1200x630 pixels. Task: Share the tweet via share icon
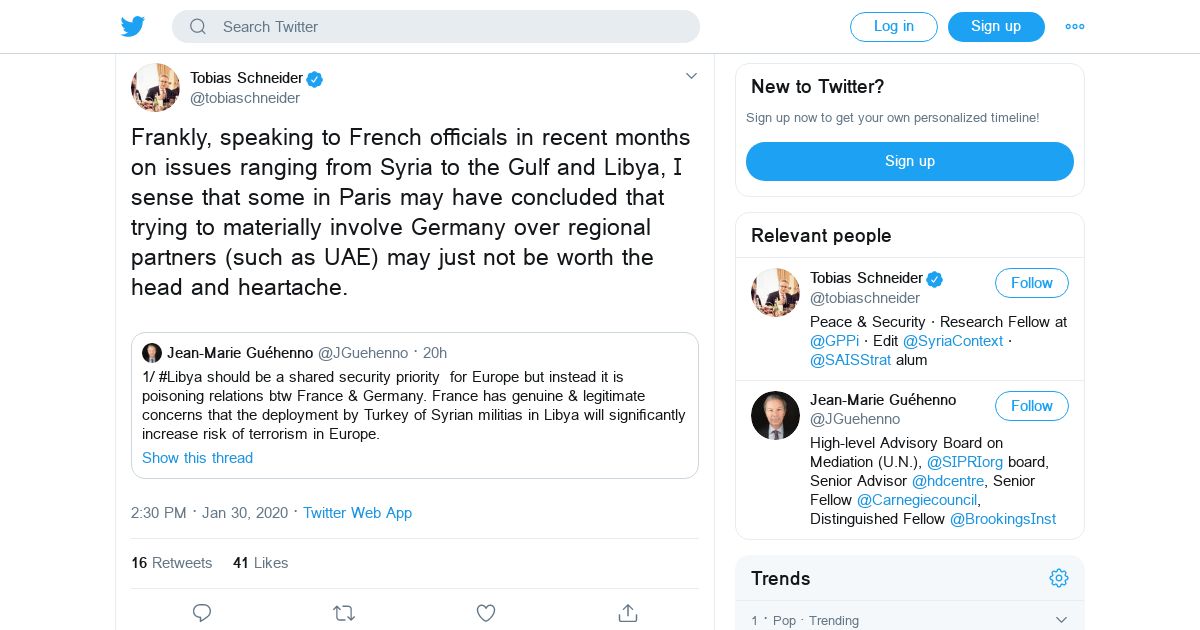(x=628, y=613)
